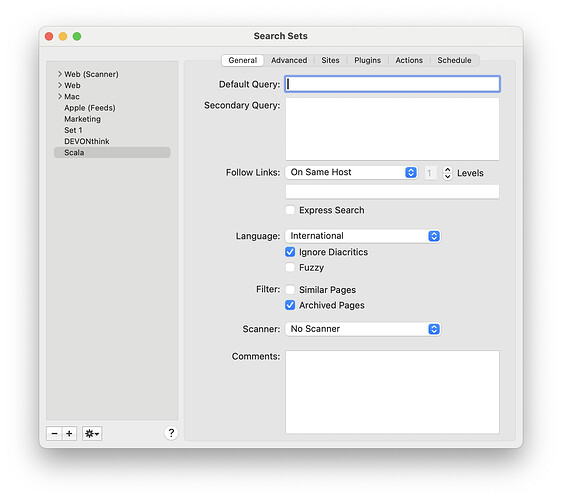562x500 pixels.
Task: Open the Follow Links dropdown
Action: coord(351,172)
